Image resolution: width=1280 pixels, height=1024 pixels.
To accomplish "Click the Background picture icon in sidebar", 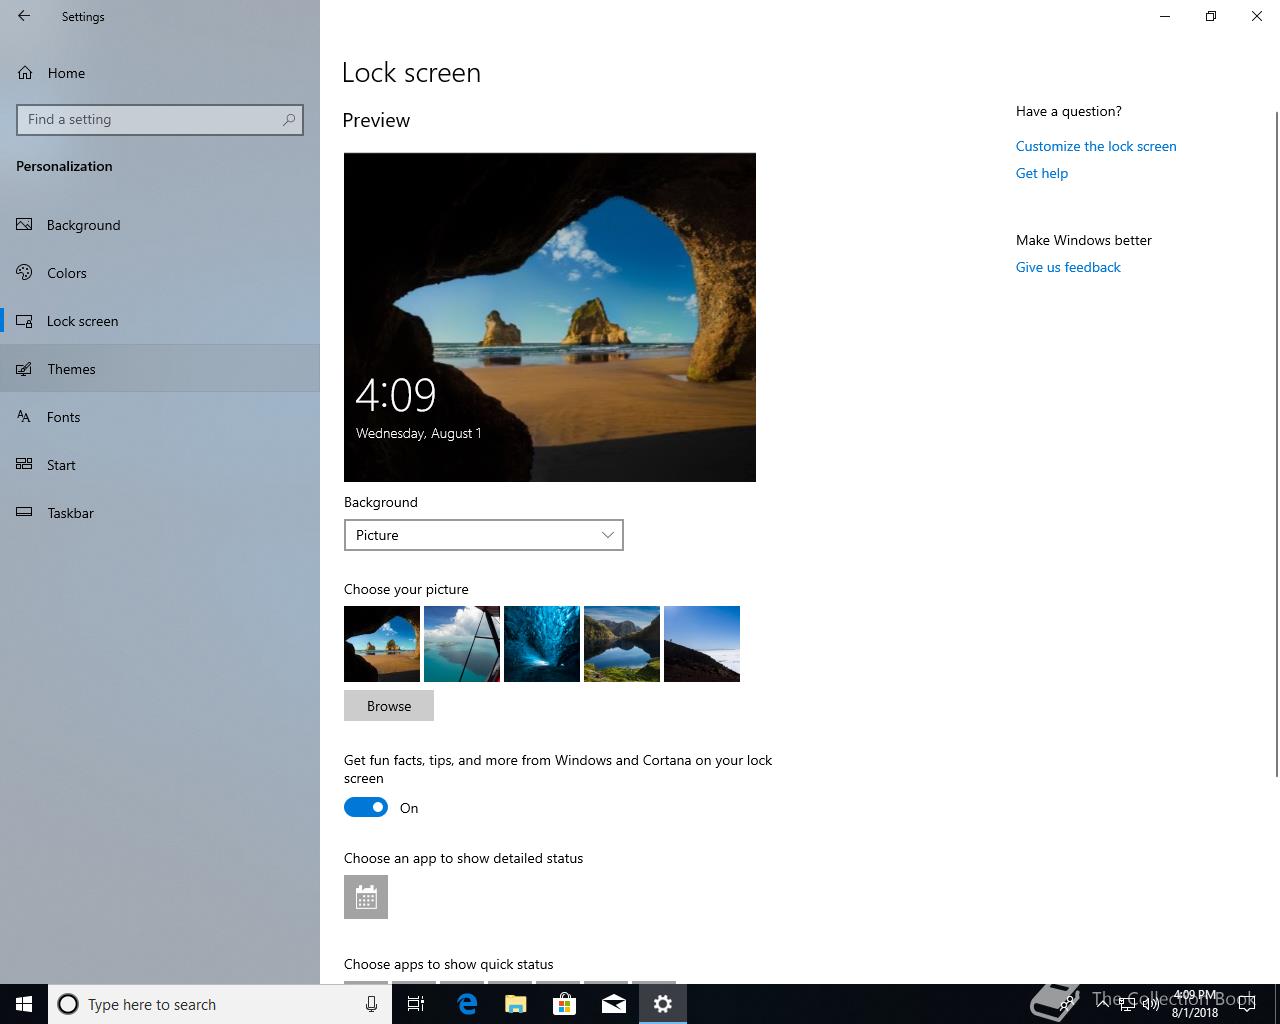I will (x=25, y=225).
